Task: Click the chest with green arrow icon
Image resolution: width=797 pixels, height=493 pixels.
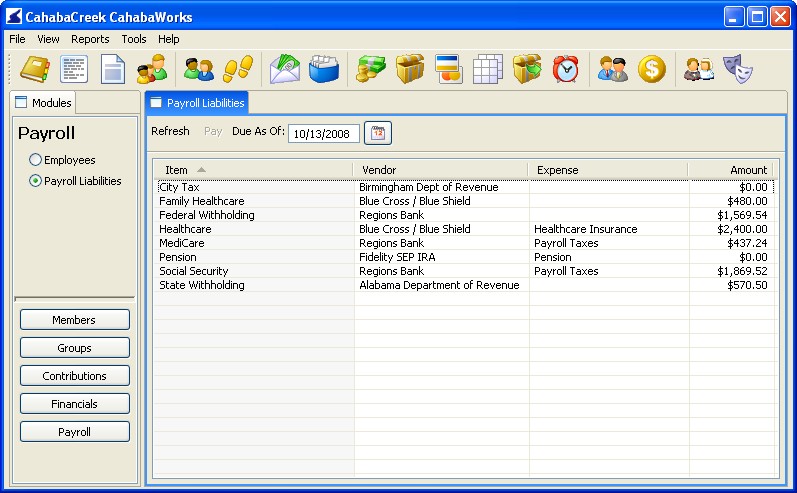Action: (527, 69)
